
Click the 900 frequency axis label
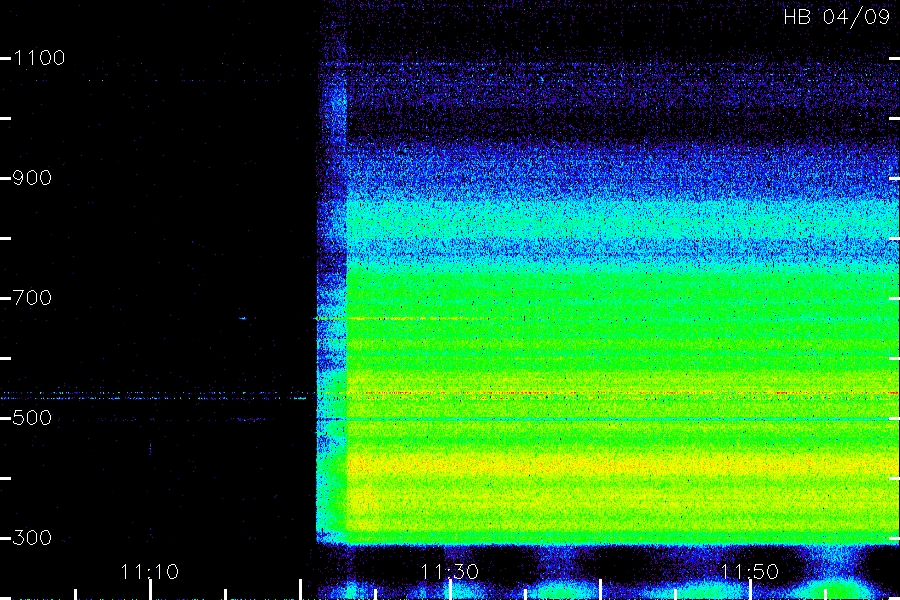pos(32,178)
